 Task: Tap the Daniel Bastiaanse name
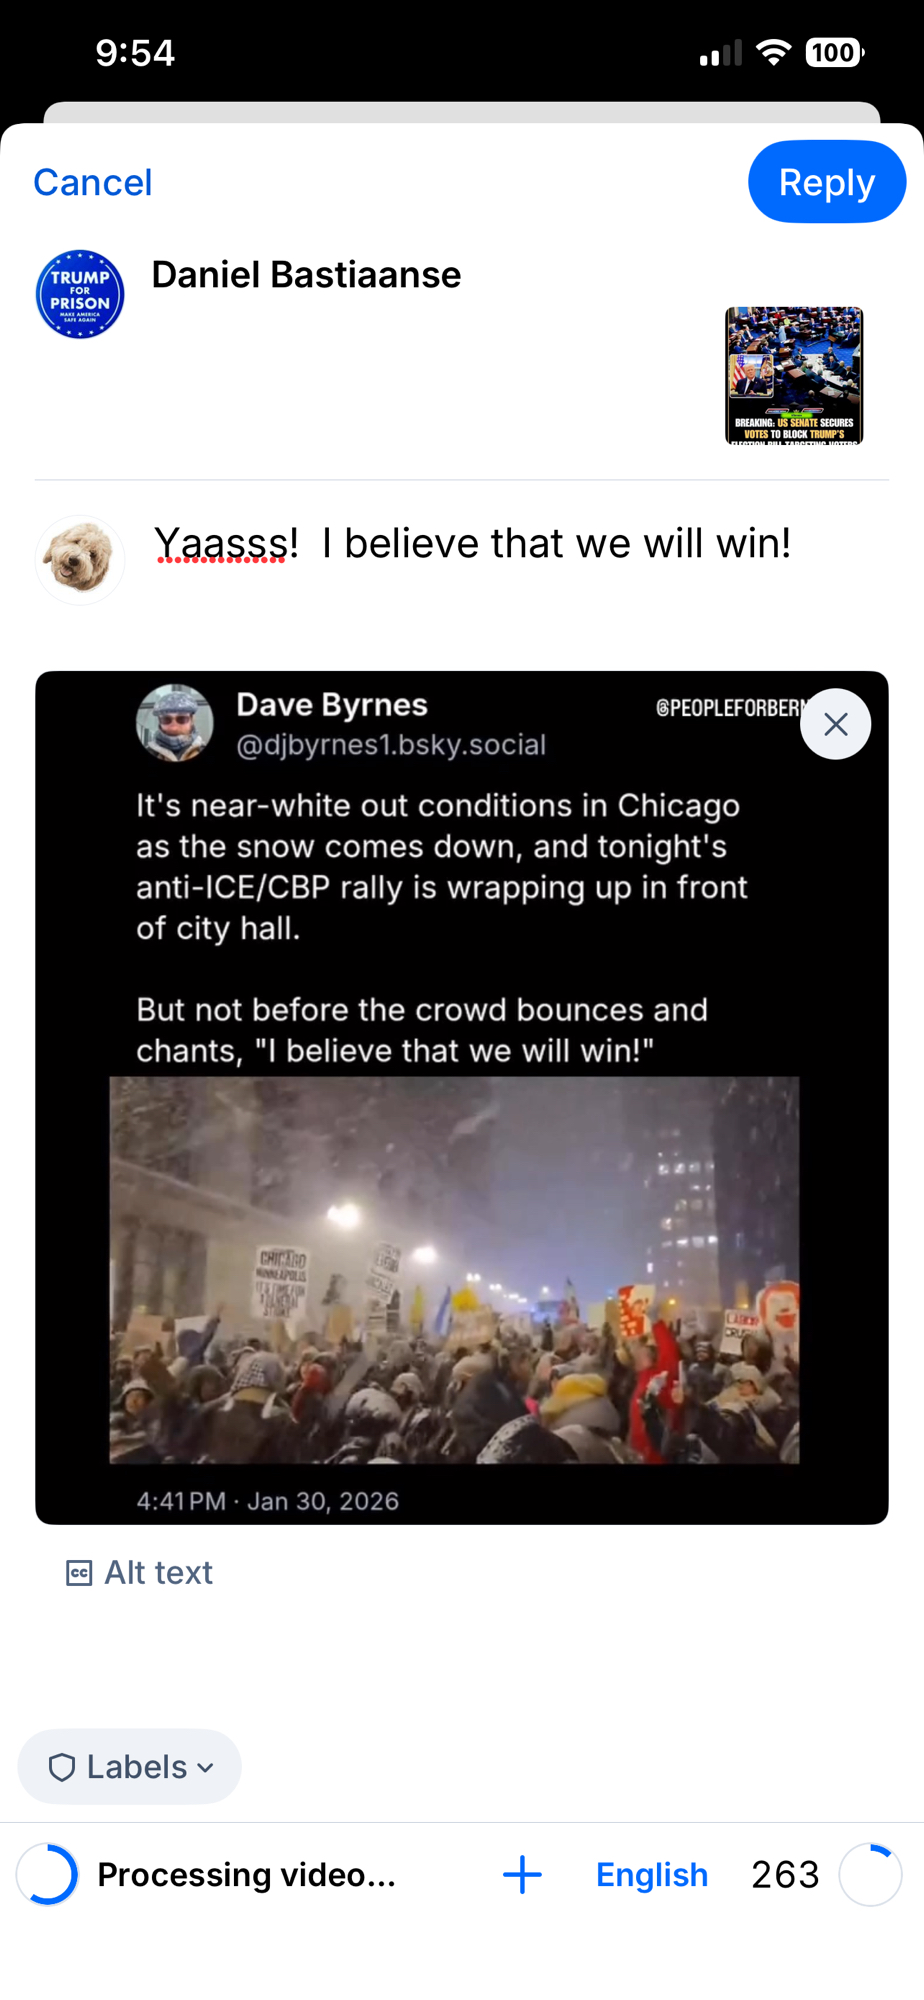tap(306, 275)
